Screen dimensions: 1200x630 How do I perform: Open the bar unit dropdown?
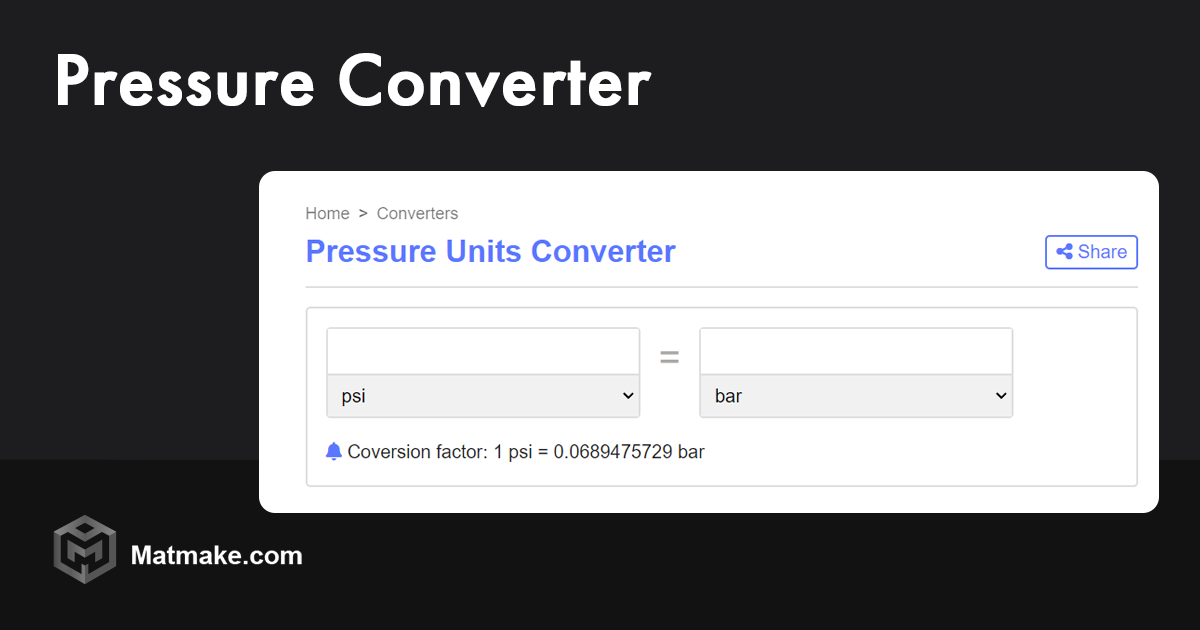[x=856, y=395]
